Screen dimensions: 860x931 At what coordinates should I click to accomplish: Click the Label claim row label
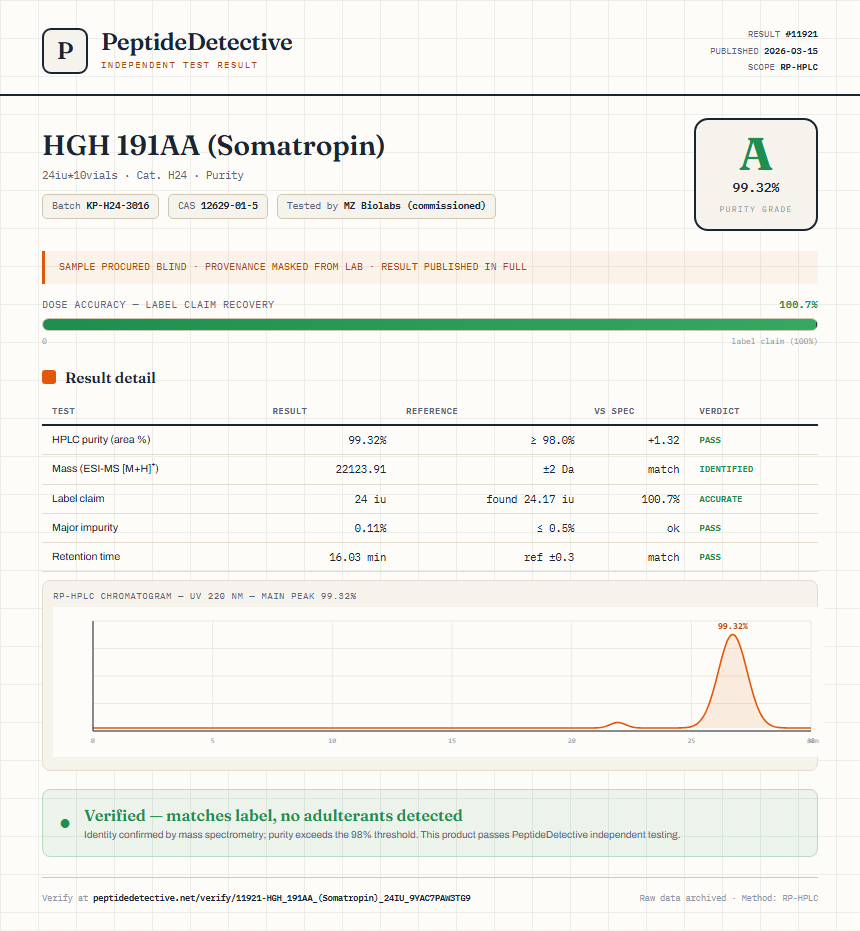78,498
